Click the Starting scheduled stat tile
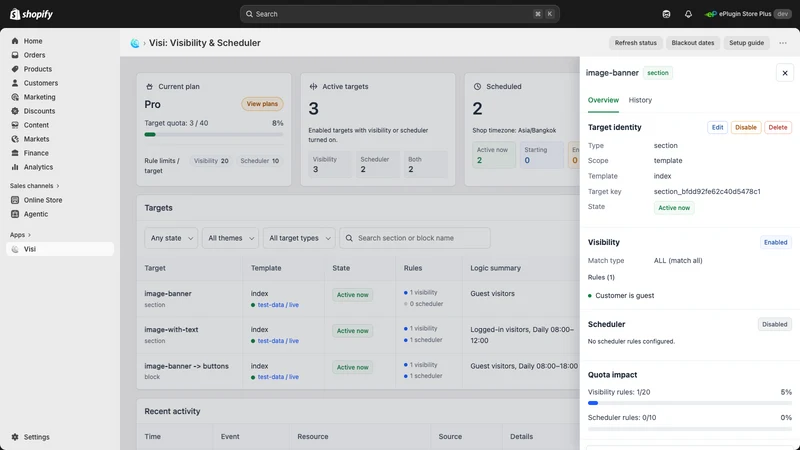 click(541, 155)
